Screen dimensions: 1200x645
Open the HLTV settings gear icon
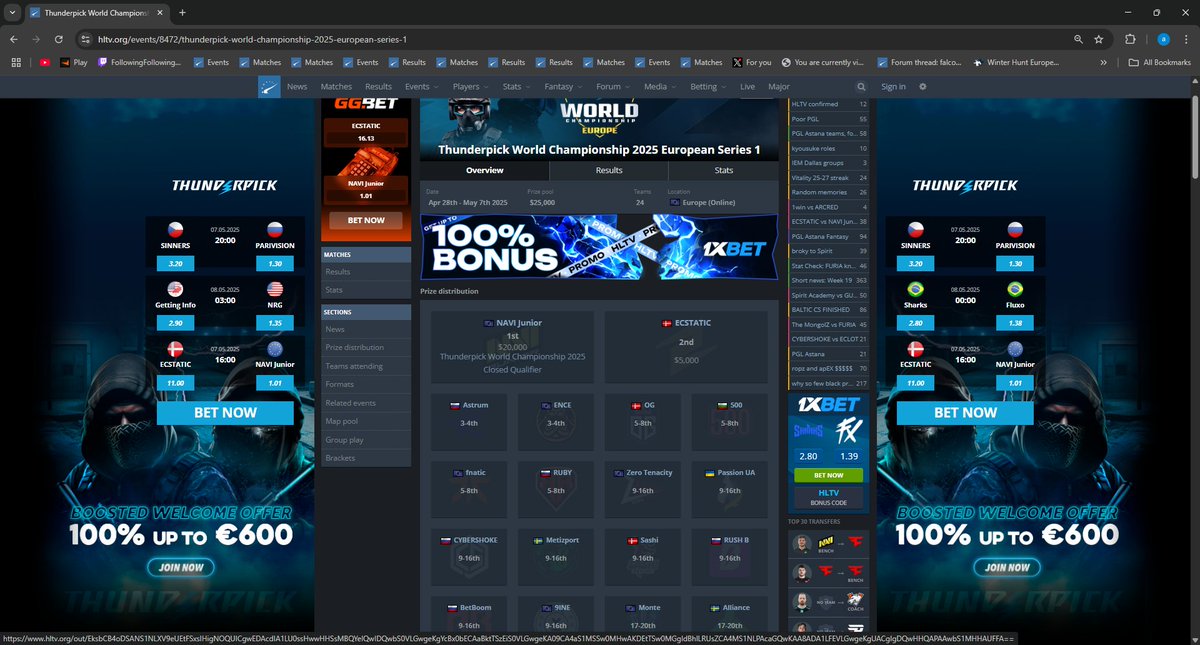pyautogui.click(x=923, y=87)
